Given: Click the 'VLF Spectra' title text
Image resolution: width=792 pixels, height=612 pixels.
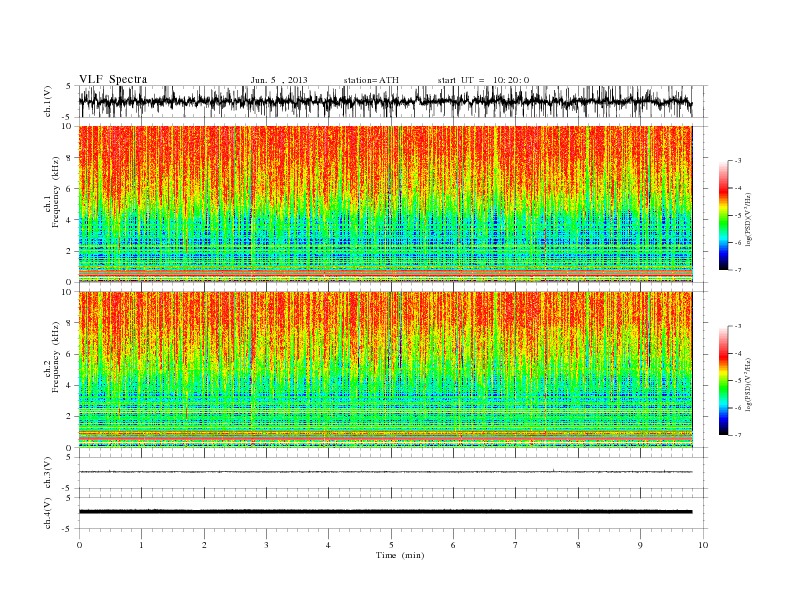Looking at the screenshot, I should pos(113,79).
